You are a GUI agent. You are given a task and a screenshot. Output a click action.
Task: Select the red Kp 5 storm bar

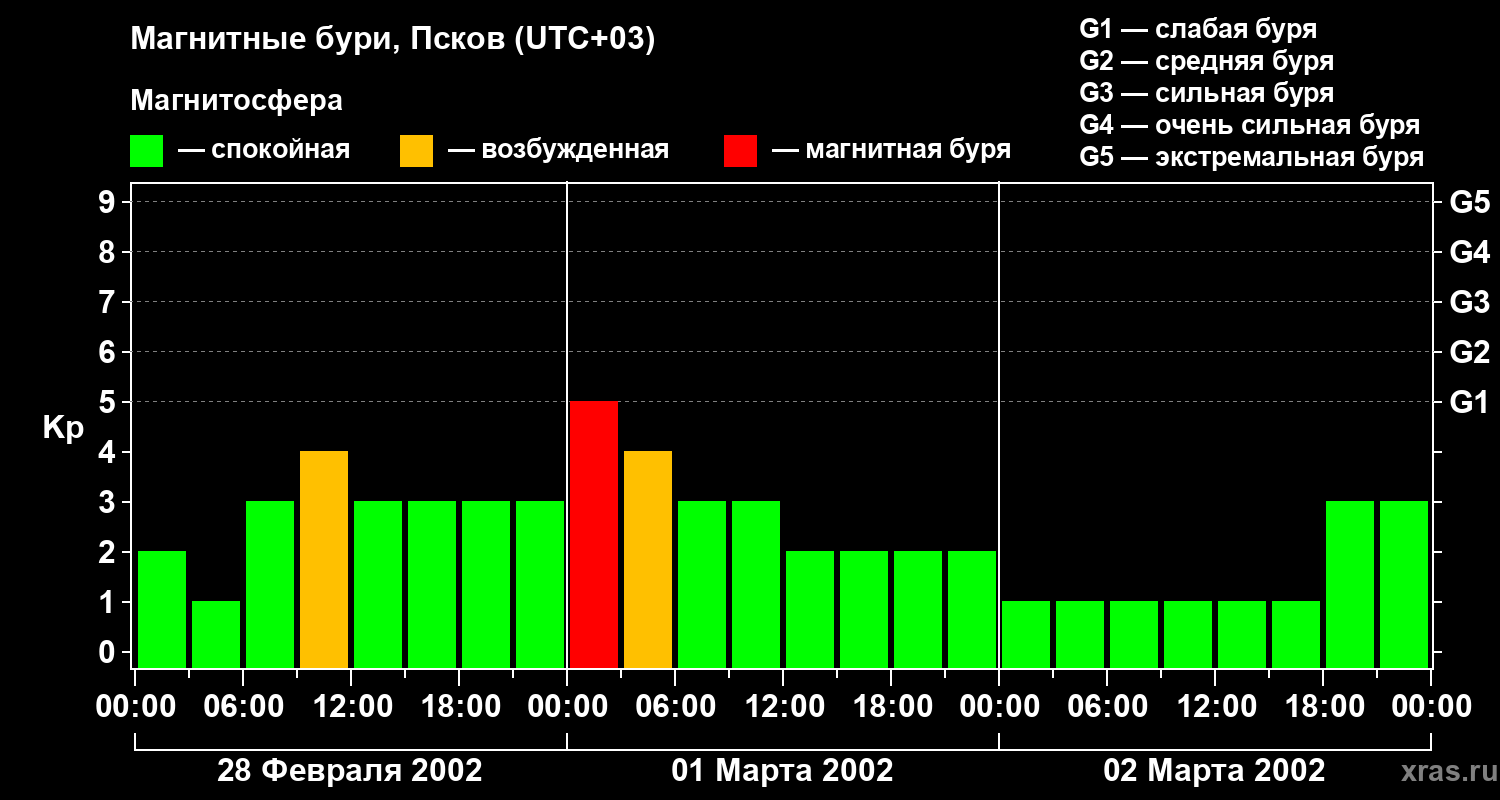pos(594,534)
